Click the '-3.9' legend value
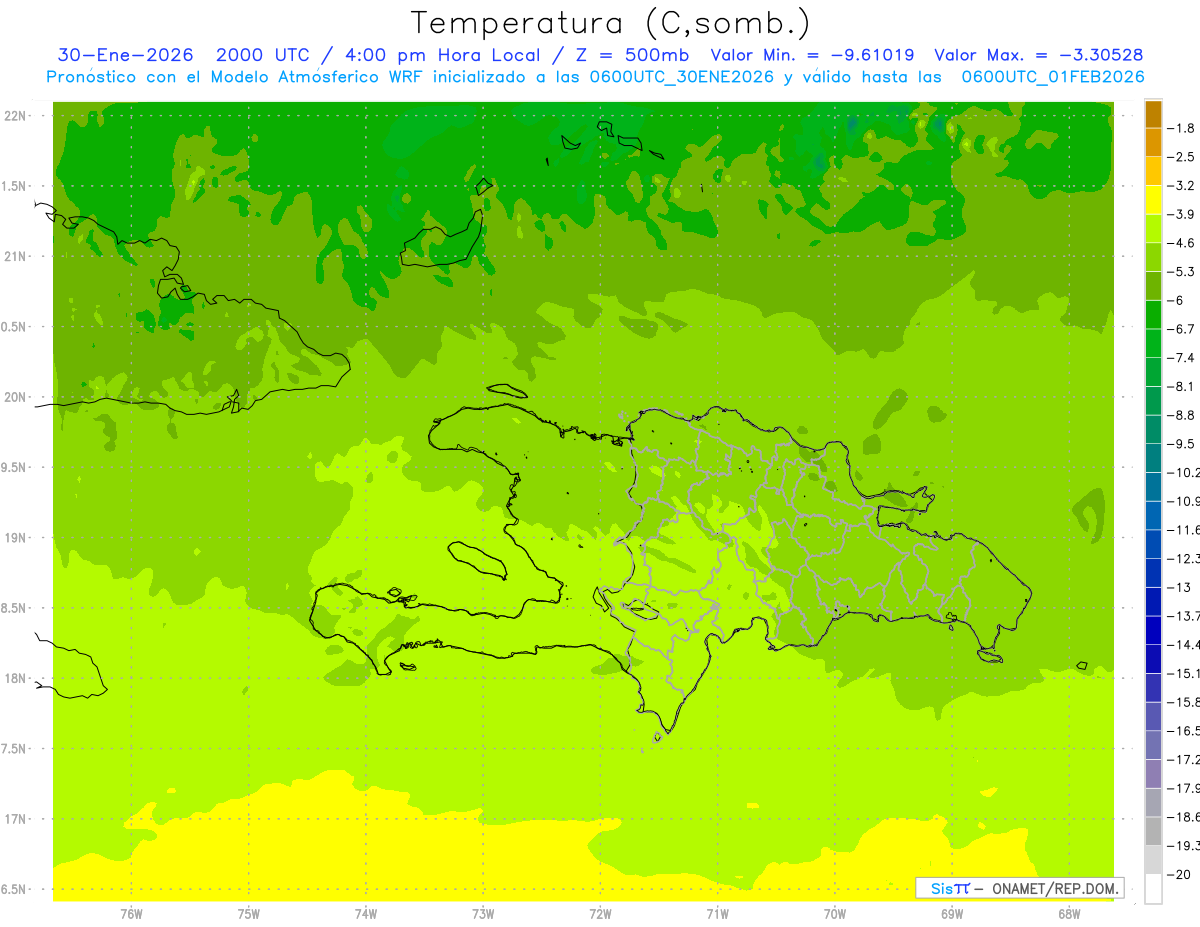 pyautogui.click(x=1183, y=214)
